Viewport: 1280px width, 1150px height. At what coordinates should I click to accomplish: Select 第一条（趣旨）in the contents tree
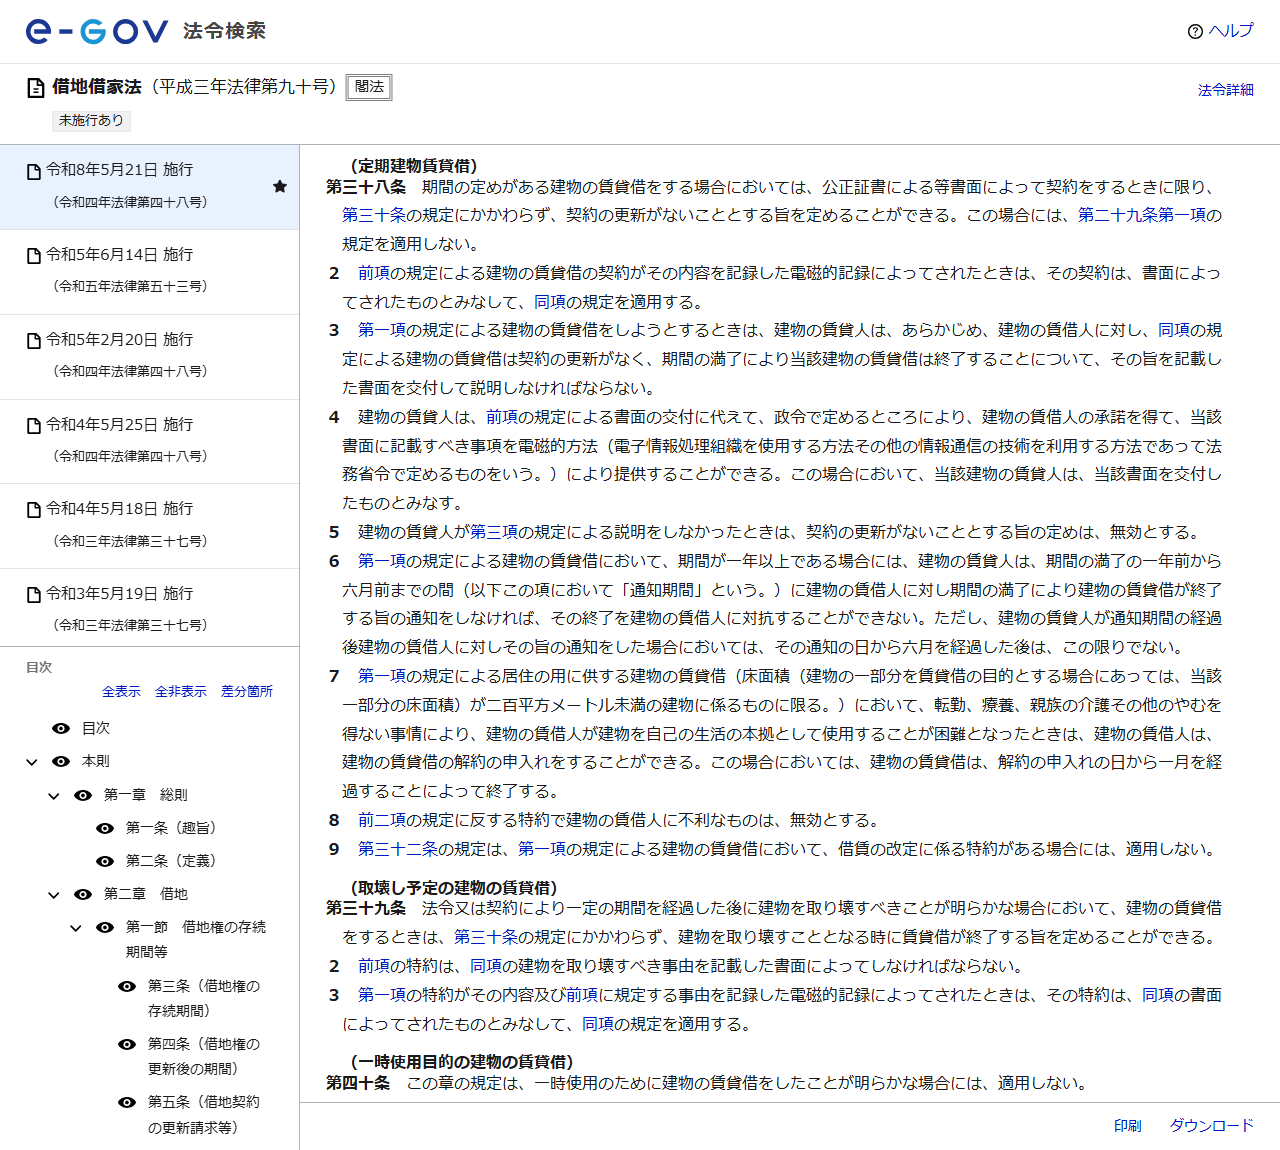[x=171, y=828]
